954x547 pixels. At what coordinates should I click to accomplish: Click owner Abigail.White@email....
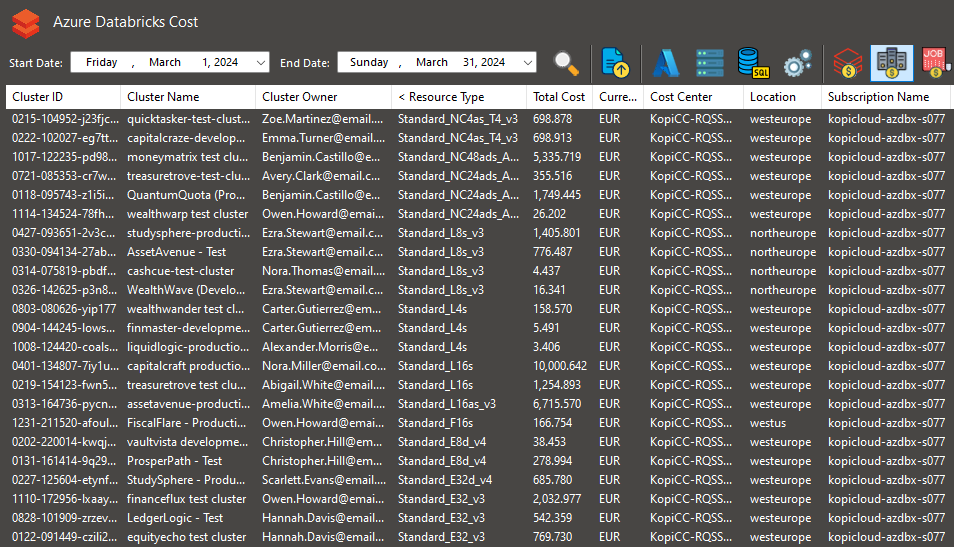pos(324,385)
